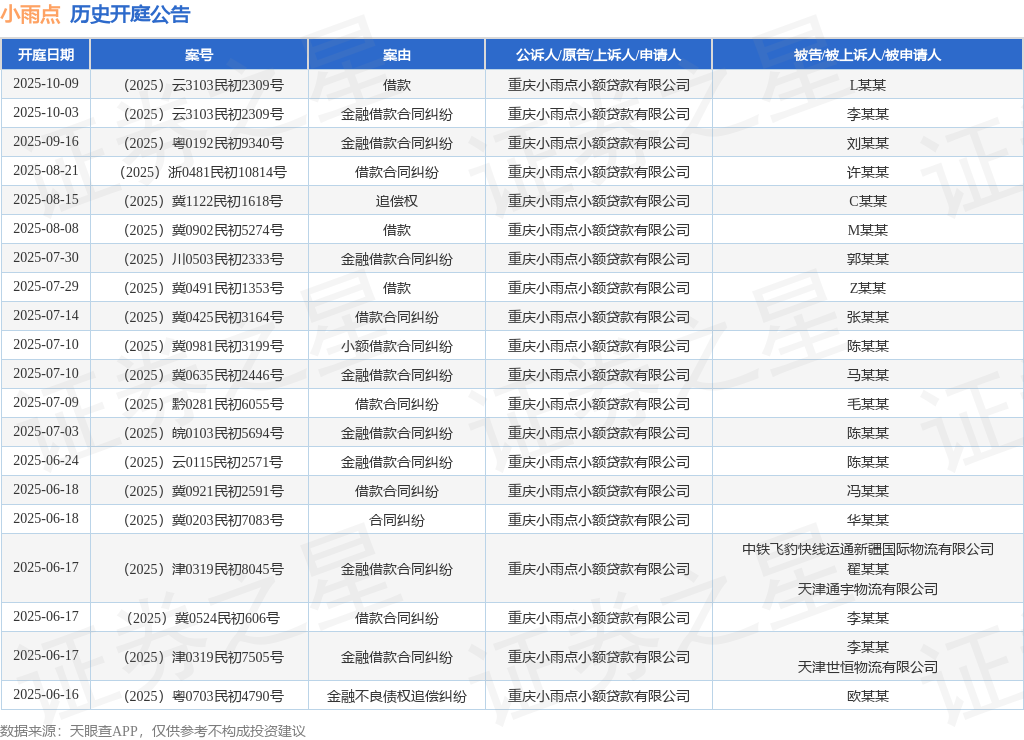The width and height of the screenshot is (1024, 740).
Task: Click case number (2025)冀1122民初1618号
Action: click(203, 201)
